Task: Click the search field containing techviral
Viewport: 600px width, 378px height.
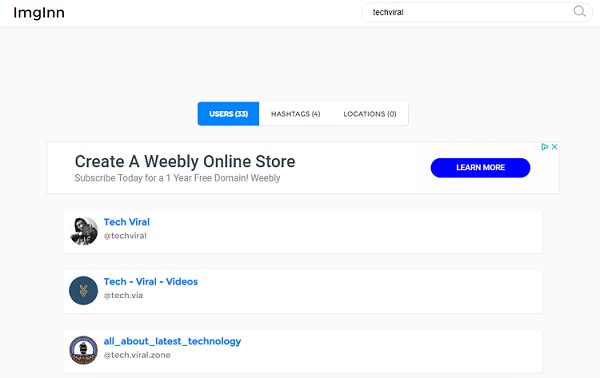Action: (477, 12)
